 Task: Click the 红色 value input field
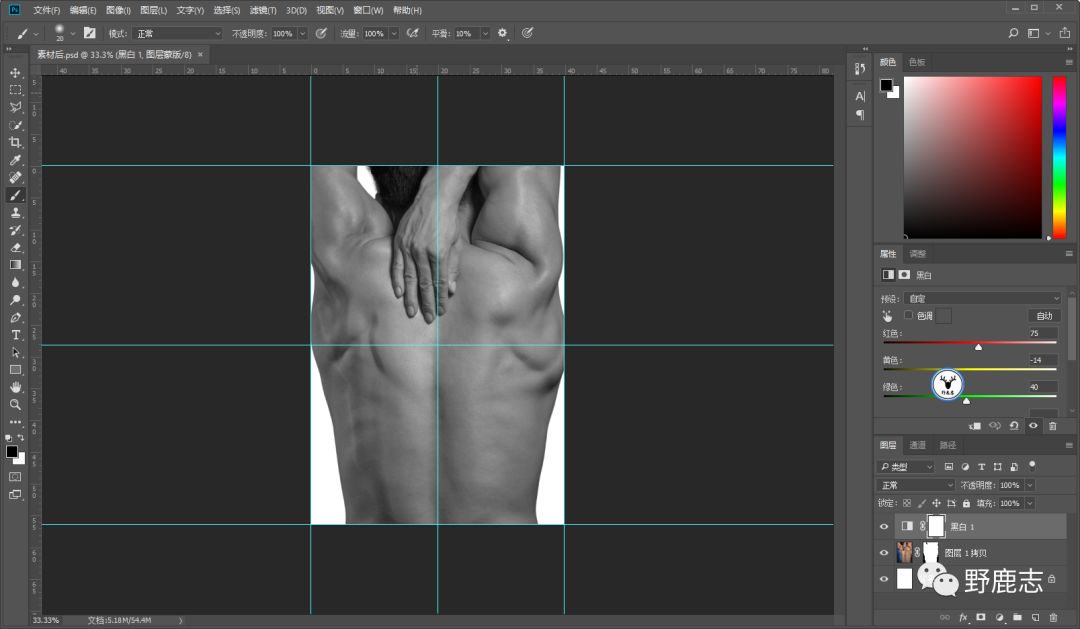coord(1042,333)
